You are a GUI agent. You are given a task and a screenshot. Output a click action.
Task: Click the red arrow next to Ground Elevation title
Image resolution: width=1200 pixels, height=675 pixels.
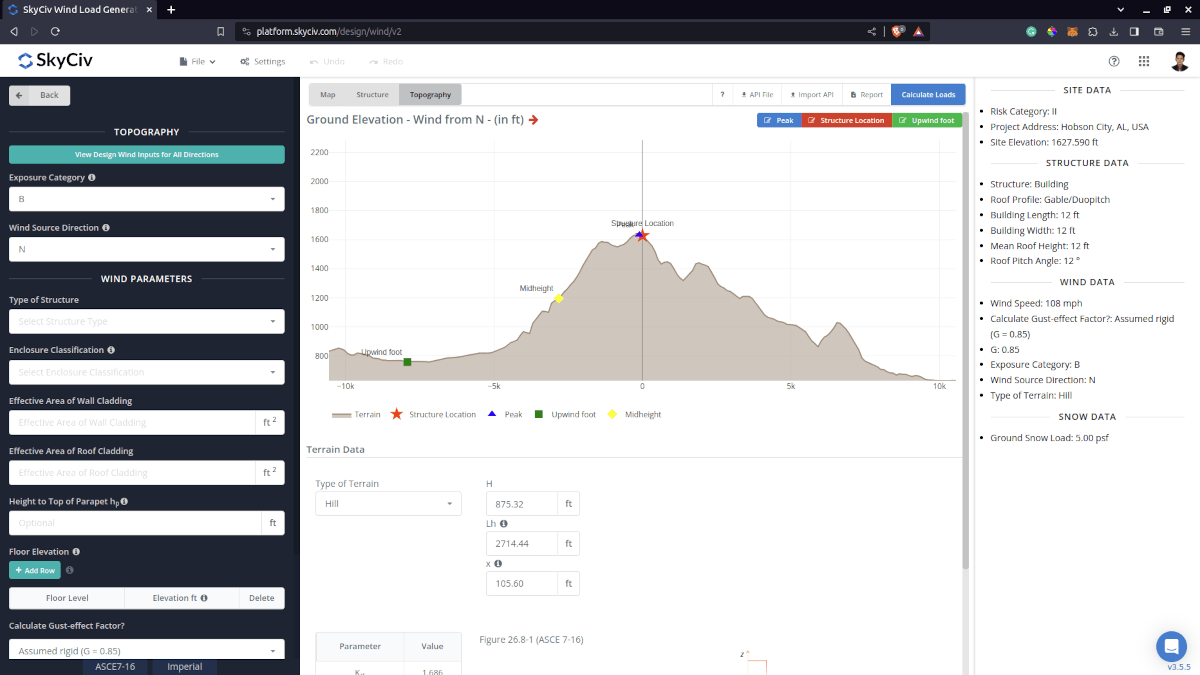[534, 120]
